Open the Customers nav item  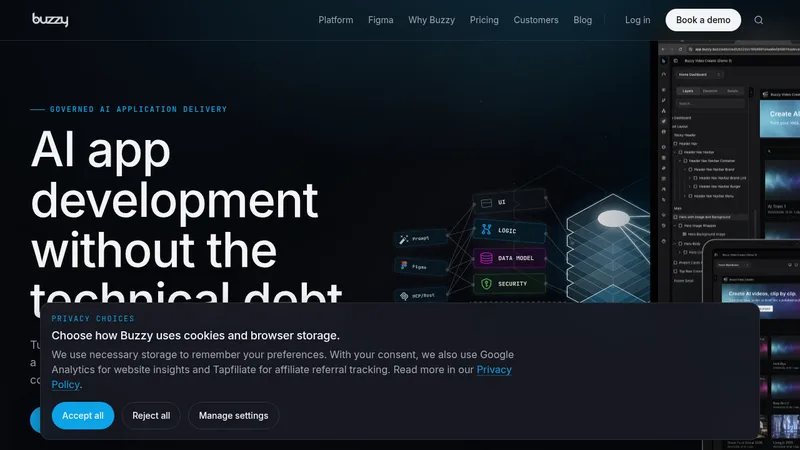coord(536,20)
